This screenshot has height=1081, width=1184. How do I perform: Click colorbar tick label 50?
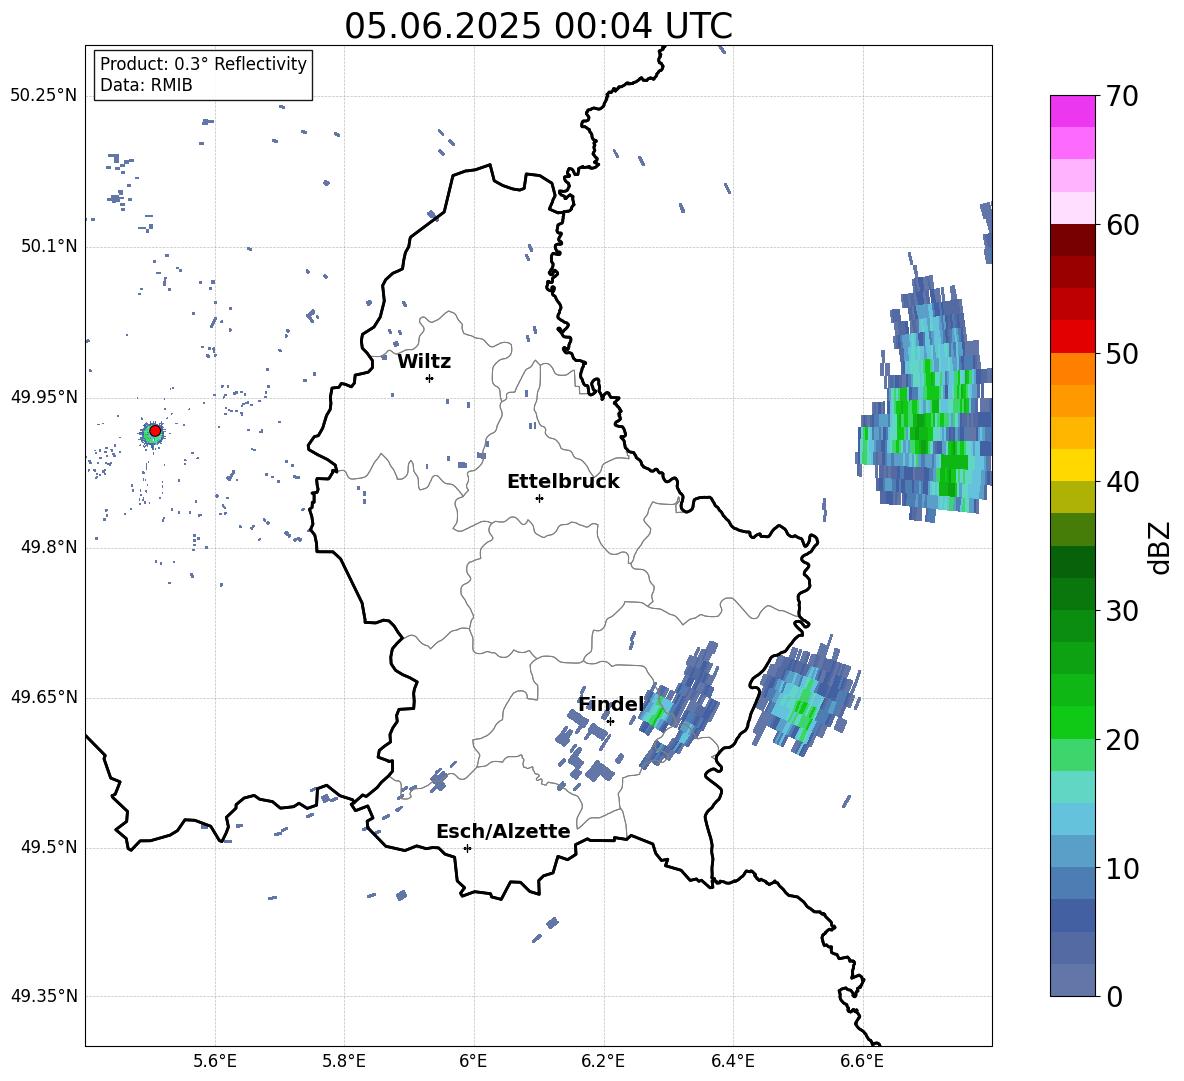(1121, 353)
